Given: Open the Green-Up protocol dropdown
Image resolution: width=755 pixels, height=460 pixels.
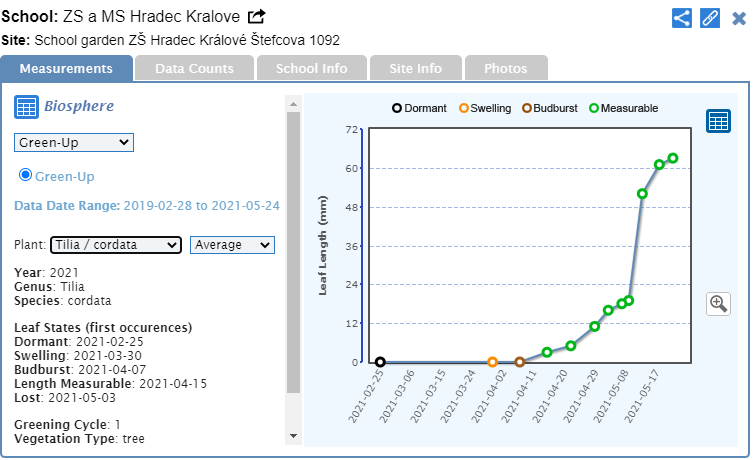Looking at the screenshot, I should [x=74, y=143].
